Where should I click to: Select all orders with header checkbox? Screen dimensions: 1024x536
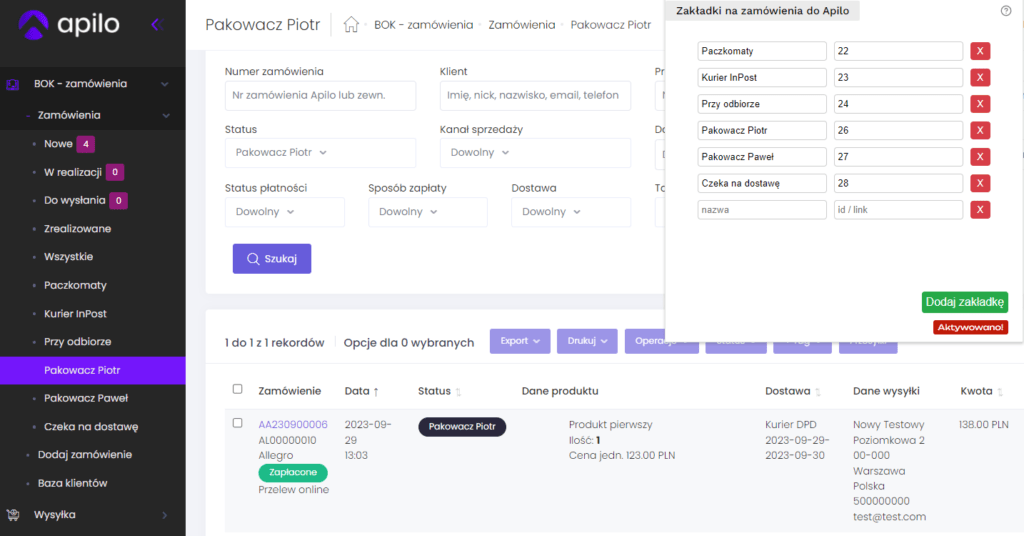tap(237, 390)
